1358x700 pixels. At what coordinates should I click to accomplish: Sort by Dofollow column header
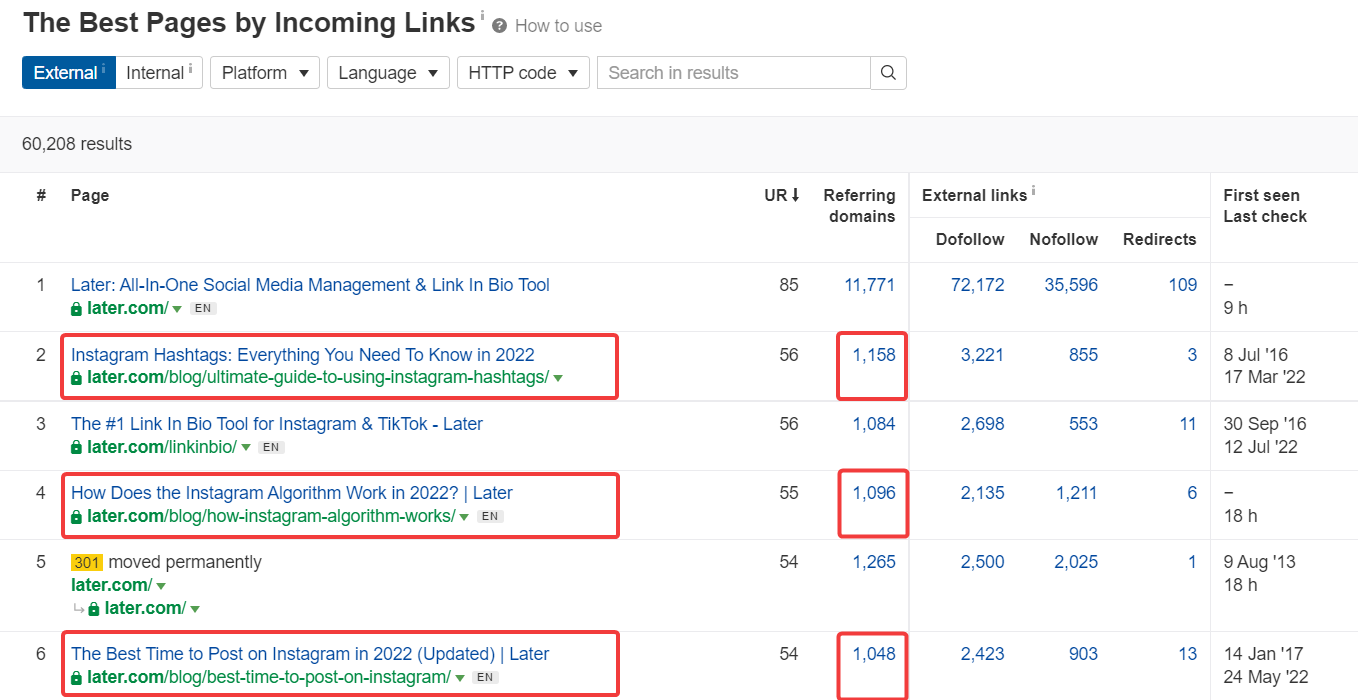point(970,240)
